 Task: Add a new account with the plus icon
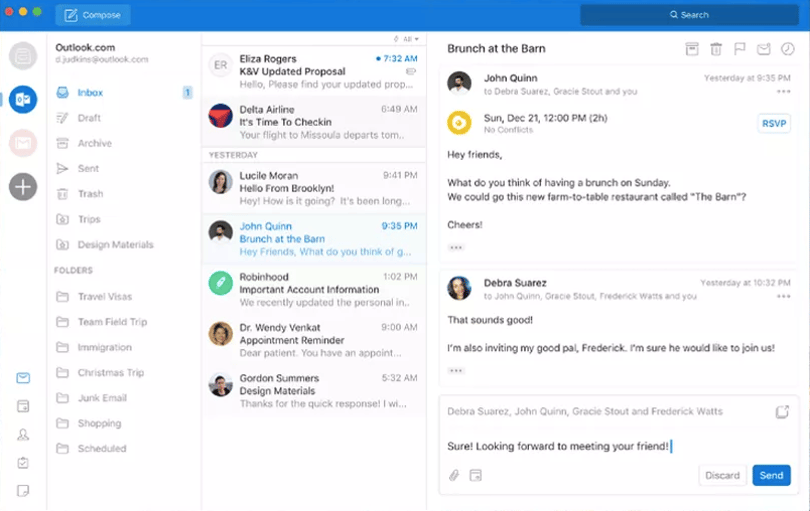tap(23, 187)
